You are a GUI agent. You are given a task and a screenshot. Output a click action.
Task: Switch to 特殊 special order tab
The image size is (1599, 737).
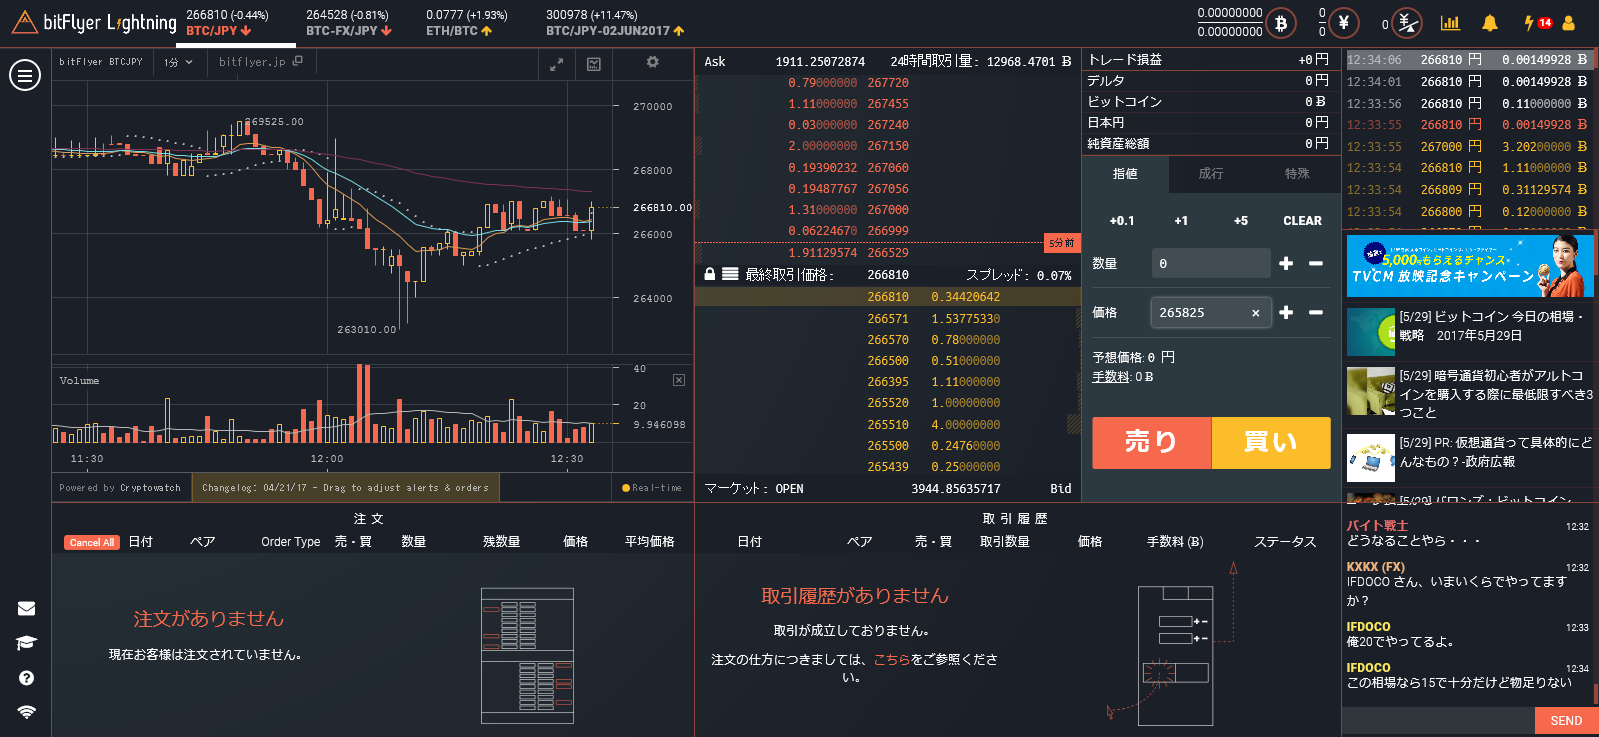tap(1296, 174)
